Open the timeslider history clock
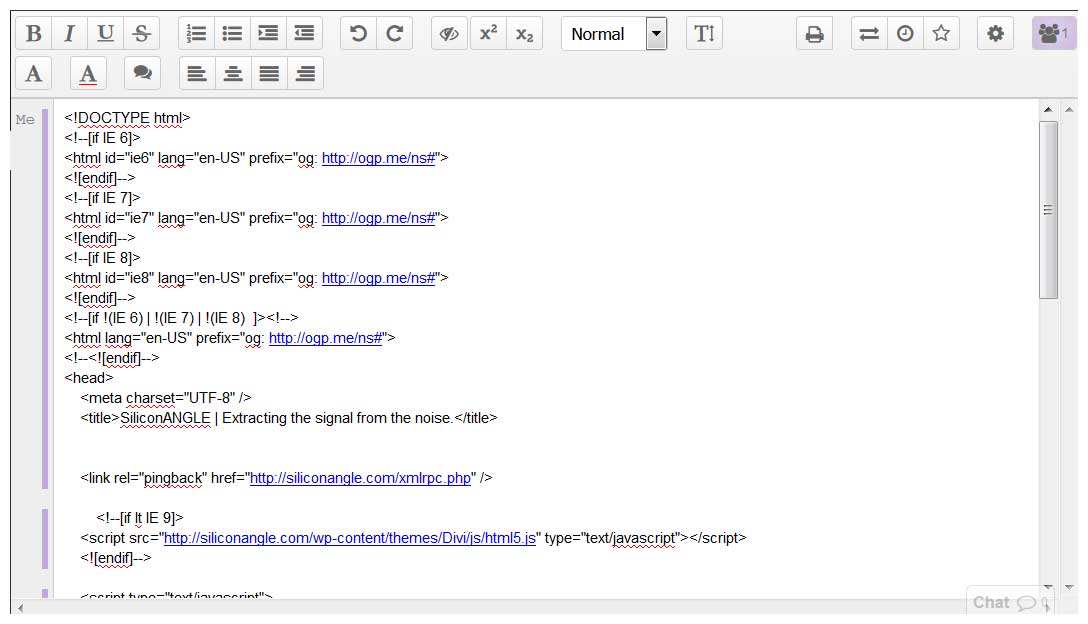 [x=906, y=33]
